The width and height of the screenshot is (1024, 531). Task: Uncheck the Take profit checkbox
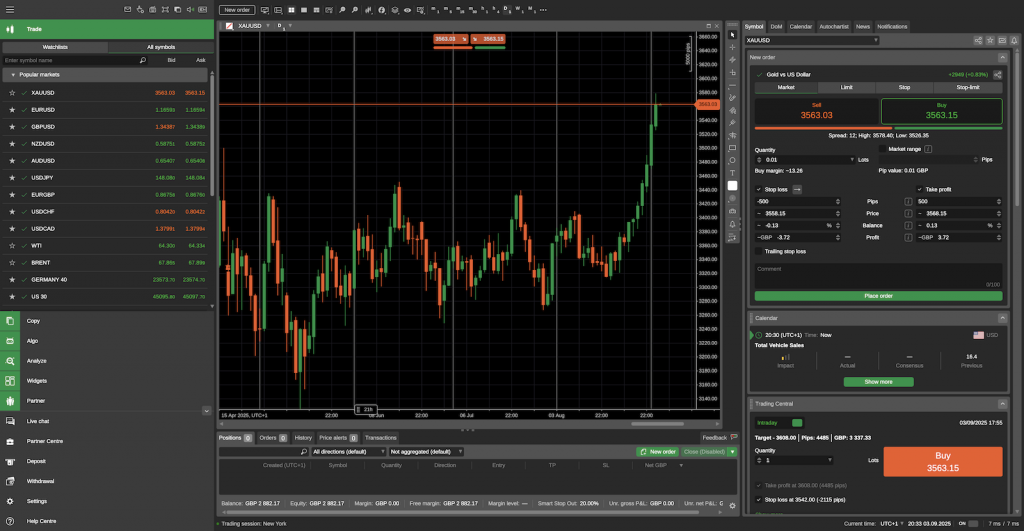pos(920,189)
